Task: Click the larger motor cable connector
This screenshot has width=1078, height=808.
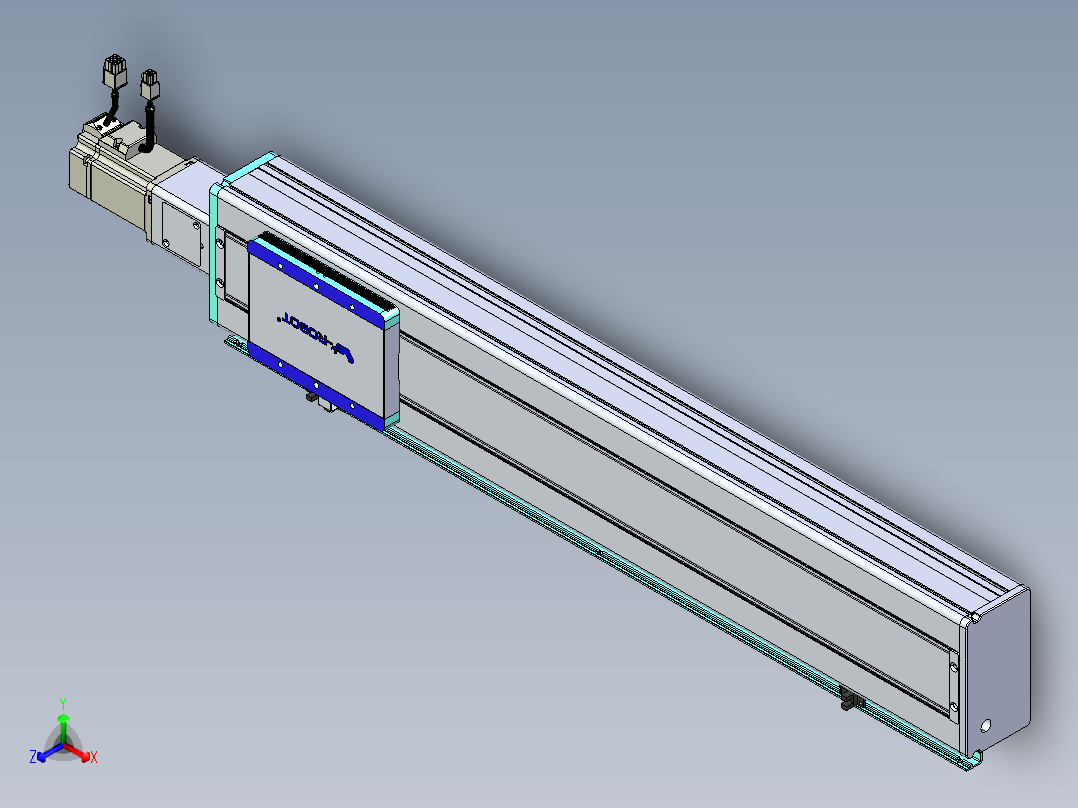Action: pos(114,73)
